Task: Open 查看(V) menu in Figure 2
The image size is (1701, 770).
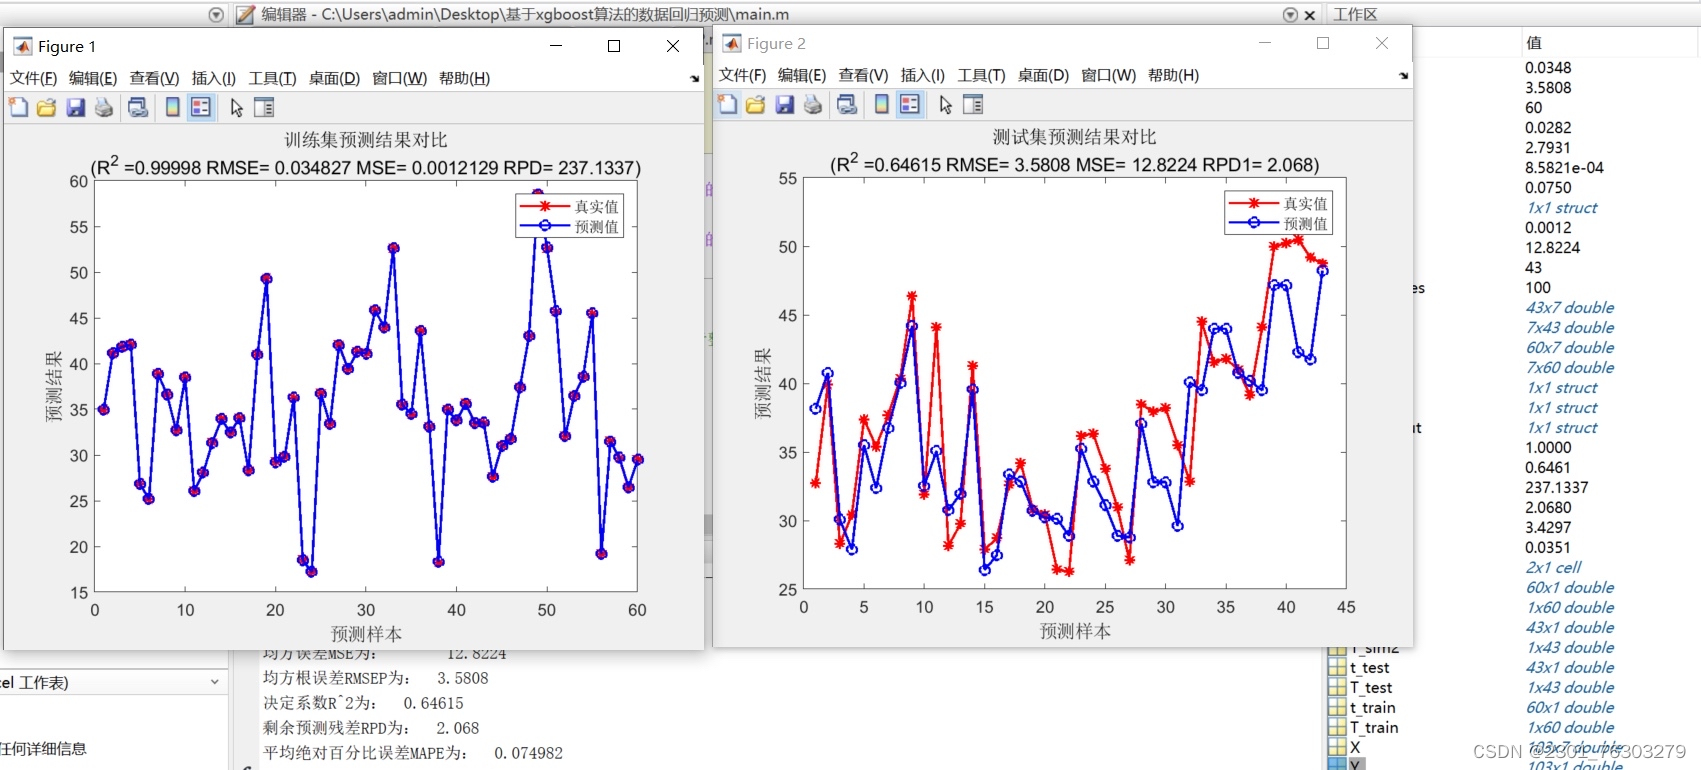Action: point(863,75)
